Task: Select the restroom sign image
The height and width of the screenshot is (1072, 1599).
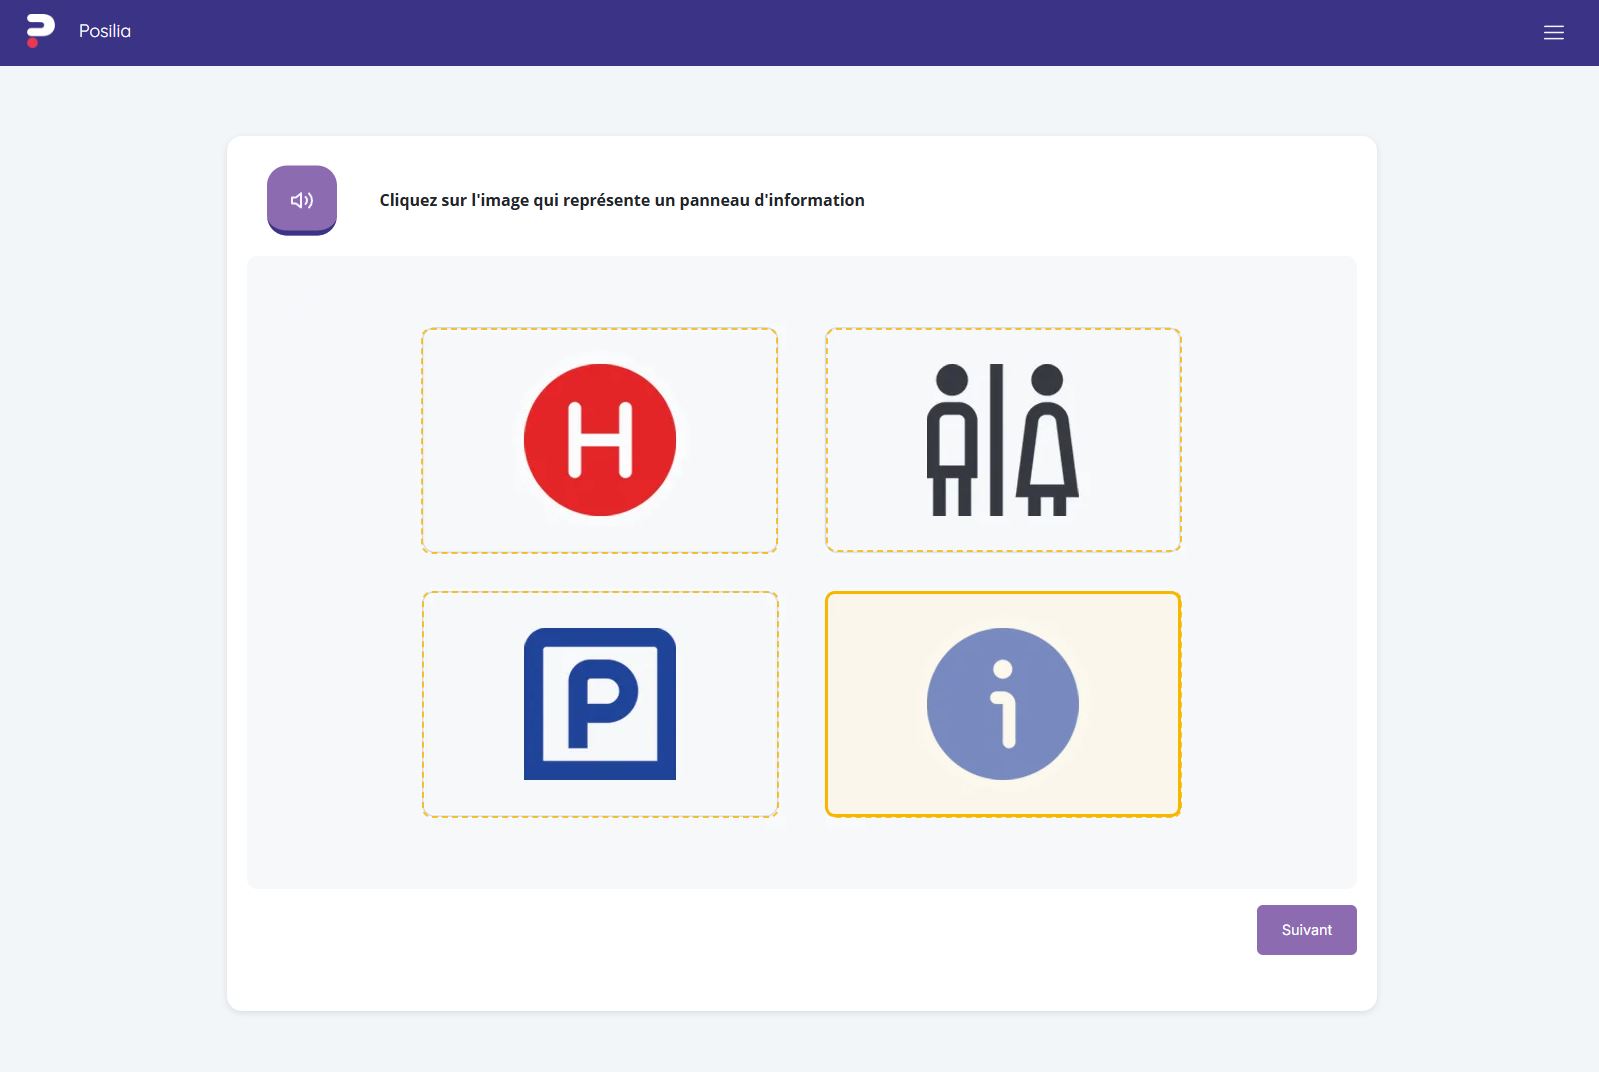Action: (1003, 440)
